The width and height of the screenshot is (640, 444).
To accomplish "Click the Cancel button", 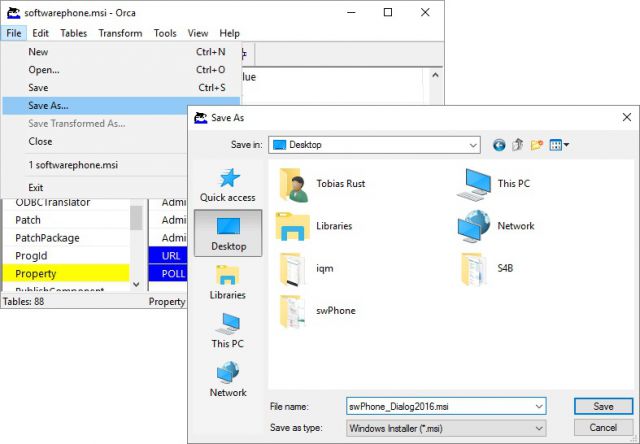I will (x=603, y=427).
